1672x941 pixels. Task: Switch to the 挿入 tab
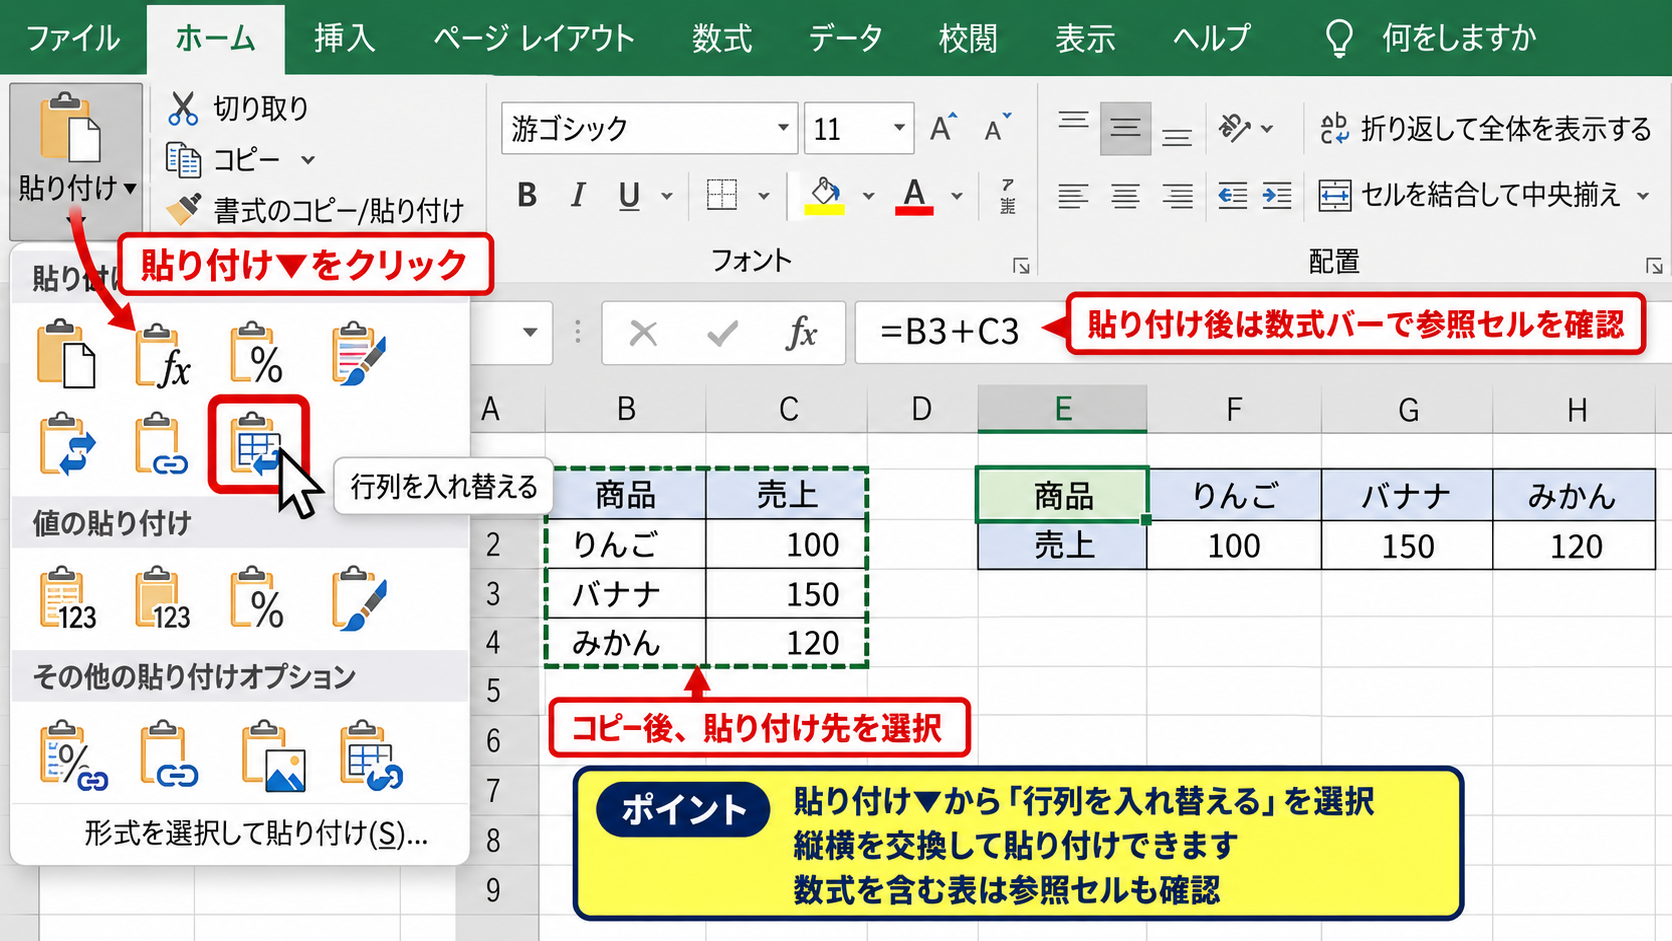click(344, 38)
